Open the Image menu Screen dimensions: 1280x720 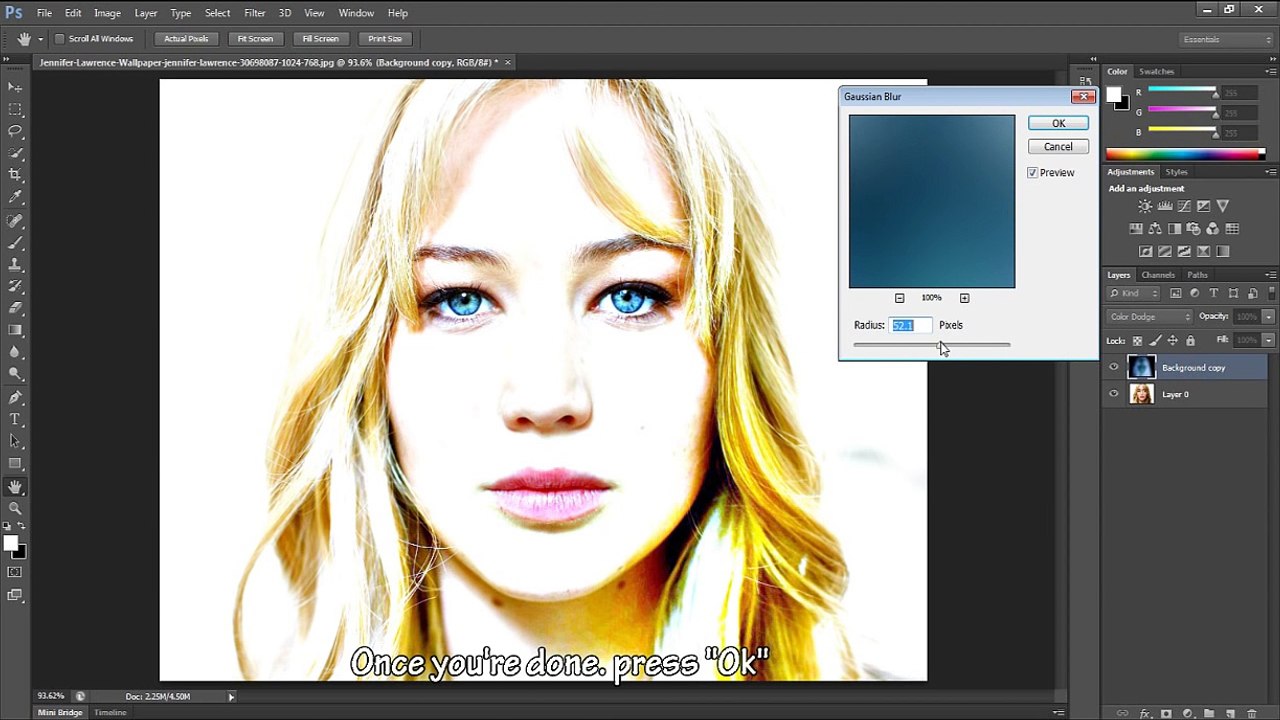107,13
